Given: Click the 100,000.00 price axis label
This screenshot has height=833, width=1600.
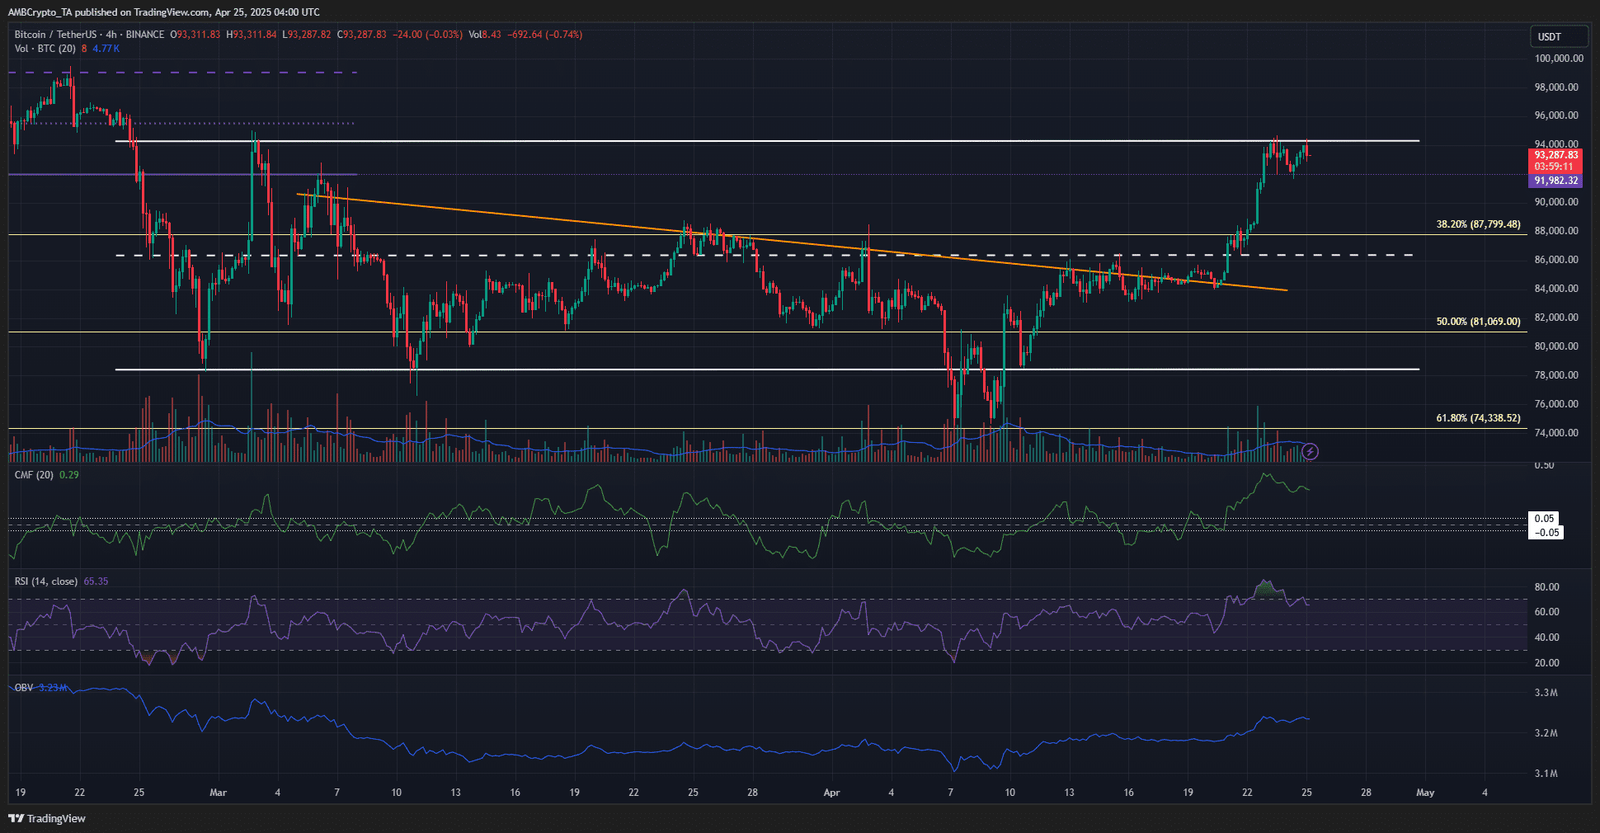Looking at the screenshot, I should [1558, 58].
